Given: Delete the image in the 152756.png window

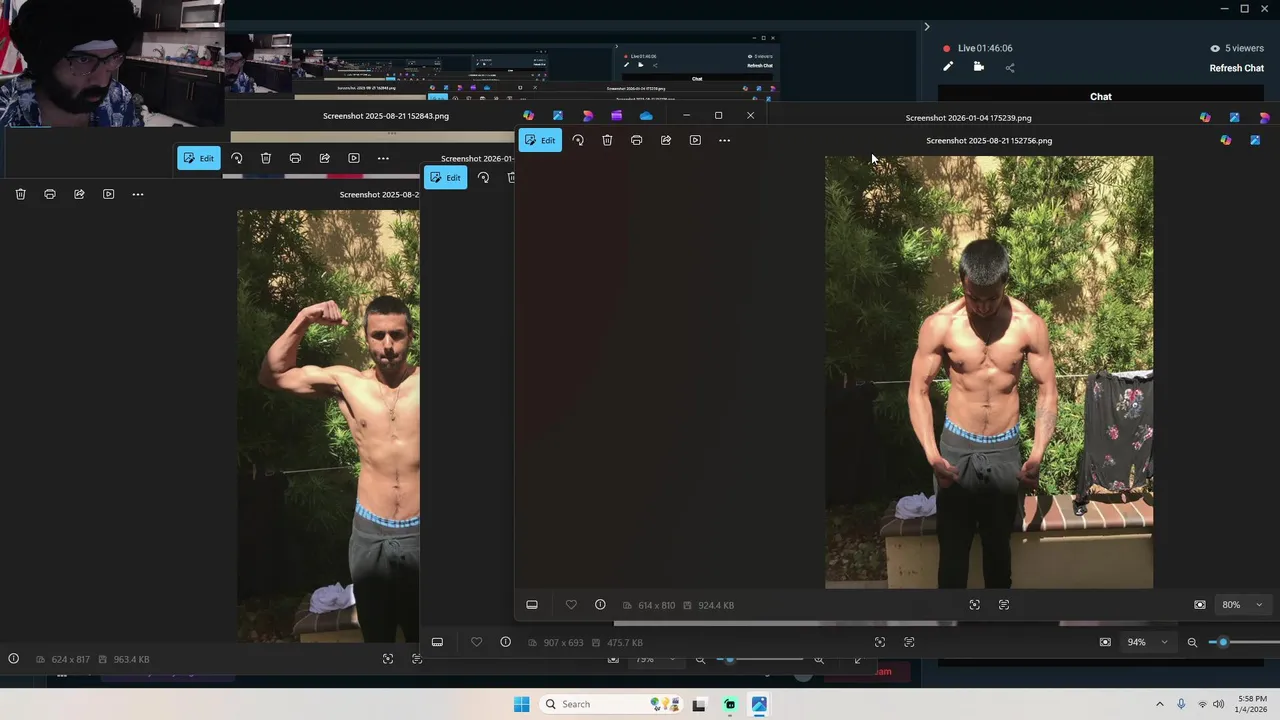Looking at the screenshot, I should coord(607,140).
